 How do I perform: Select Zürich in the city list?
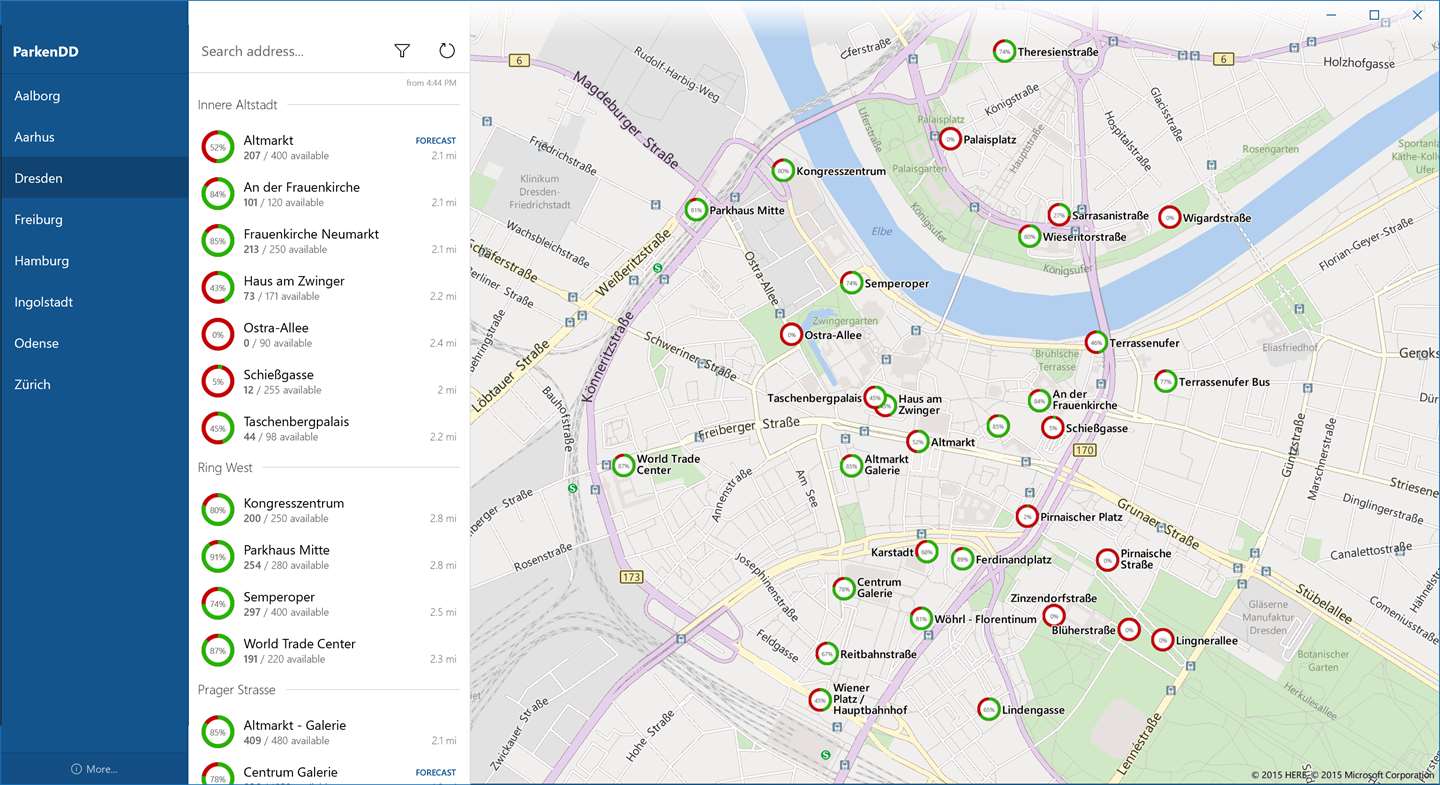click(32, 384)
